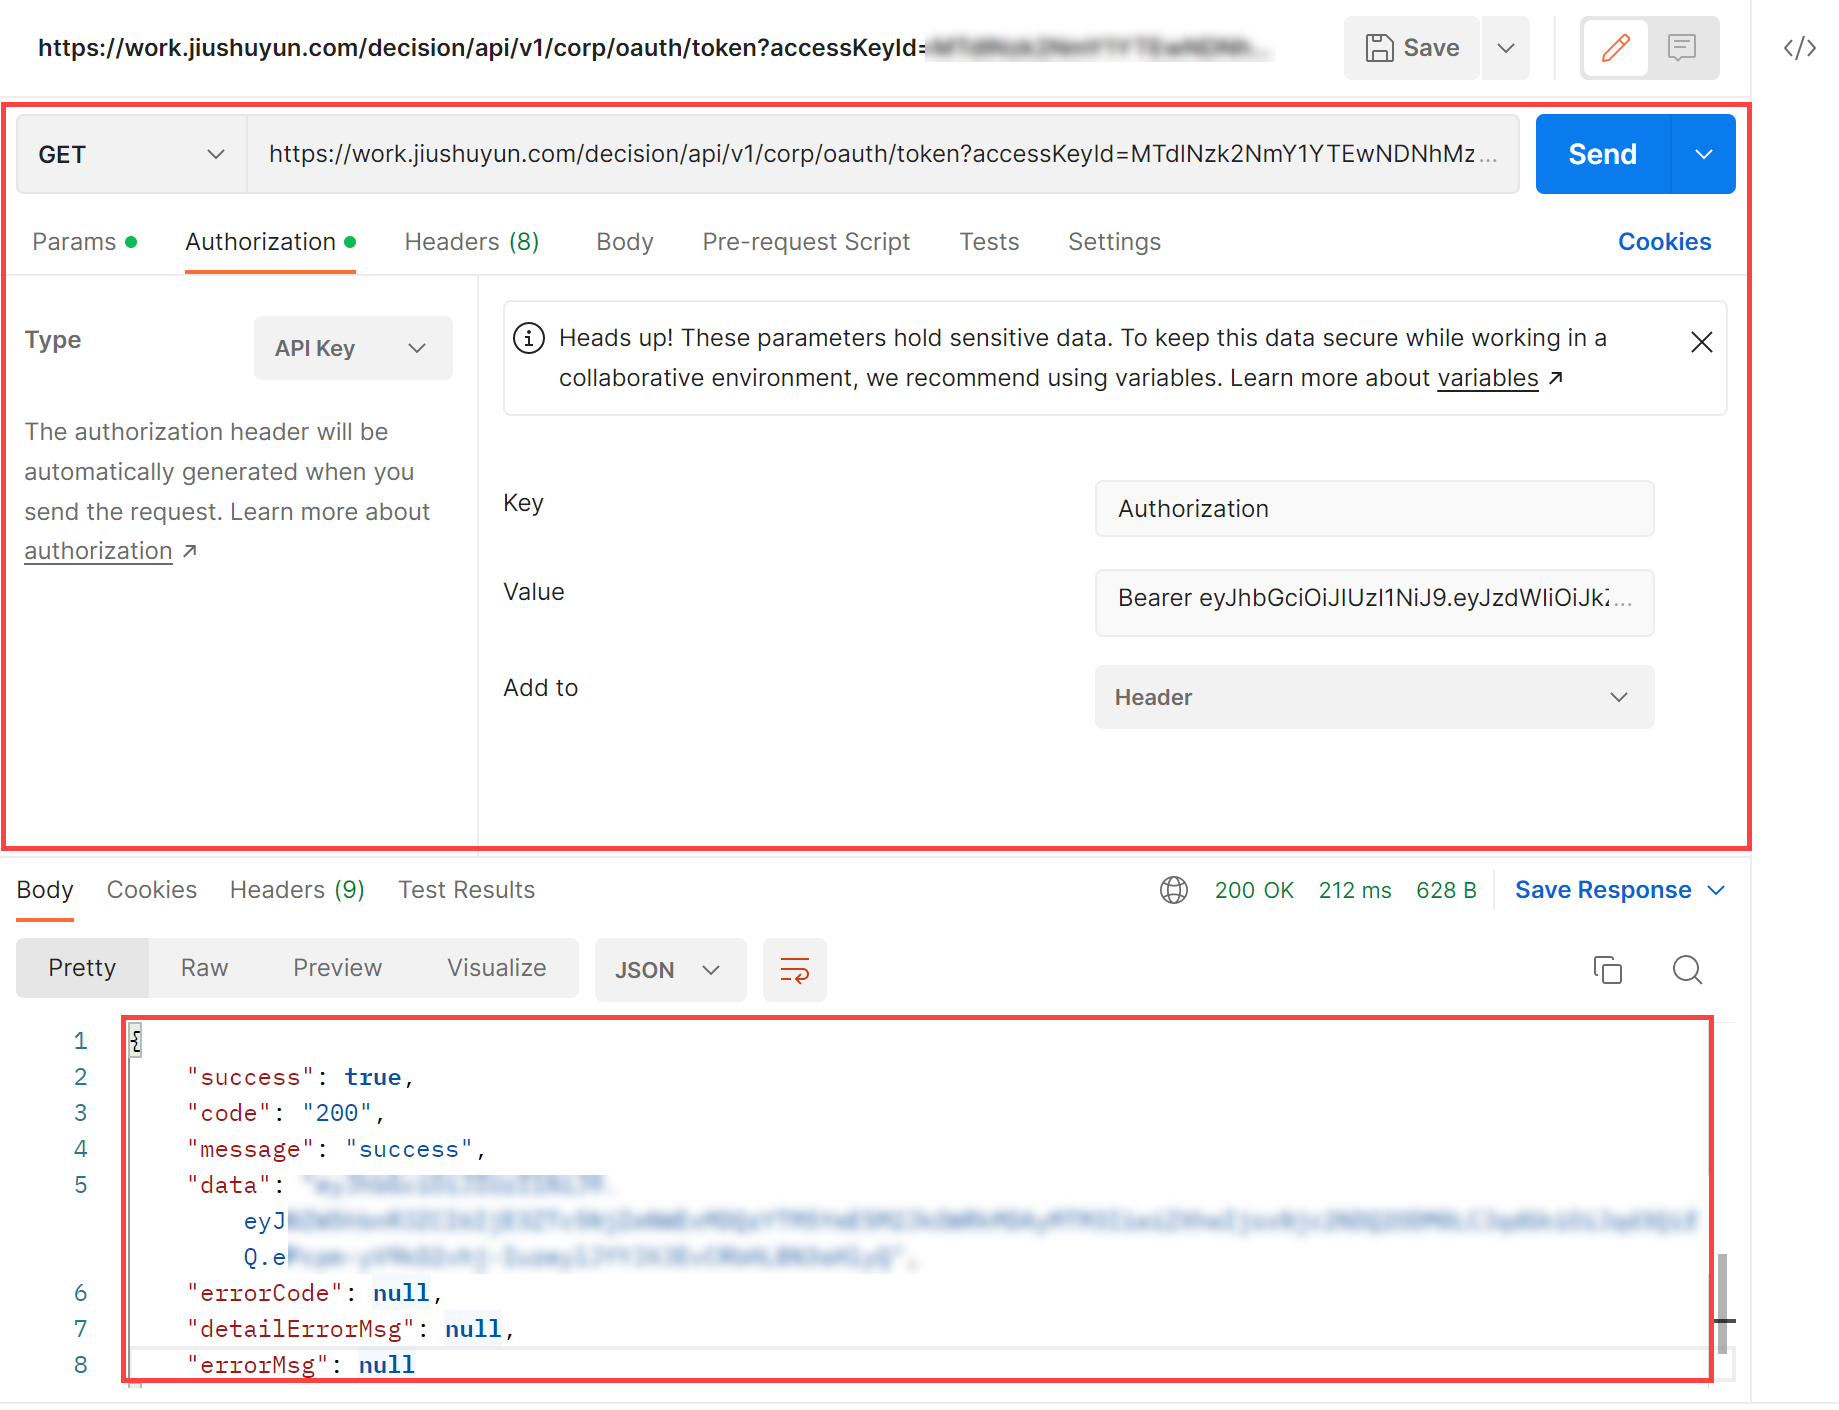
Task: Open the Pre-request Script tab
Action: [x=806, y=242]
